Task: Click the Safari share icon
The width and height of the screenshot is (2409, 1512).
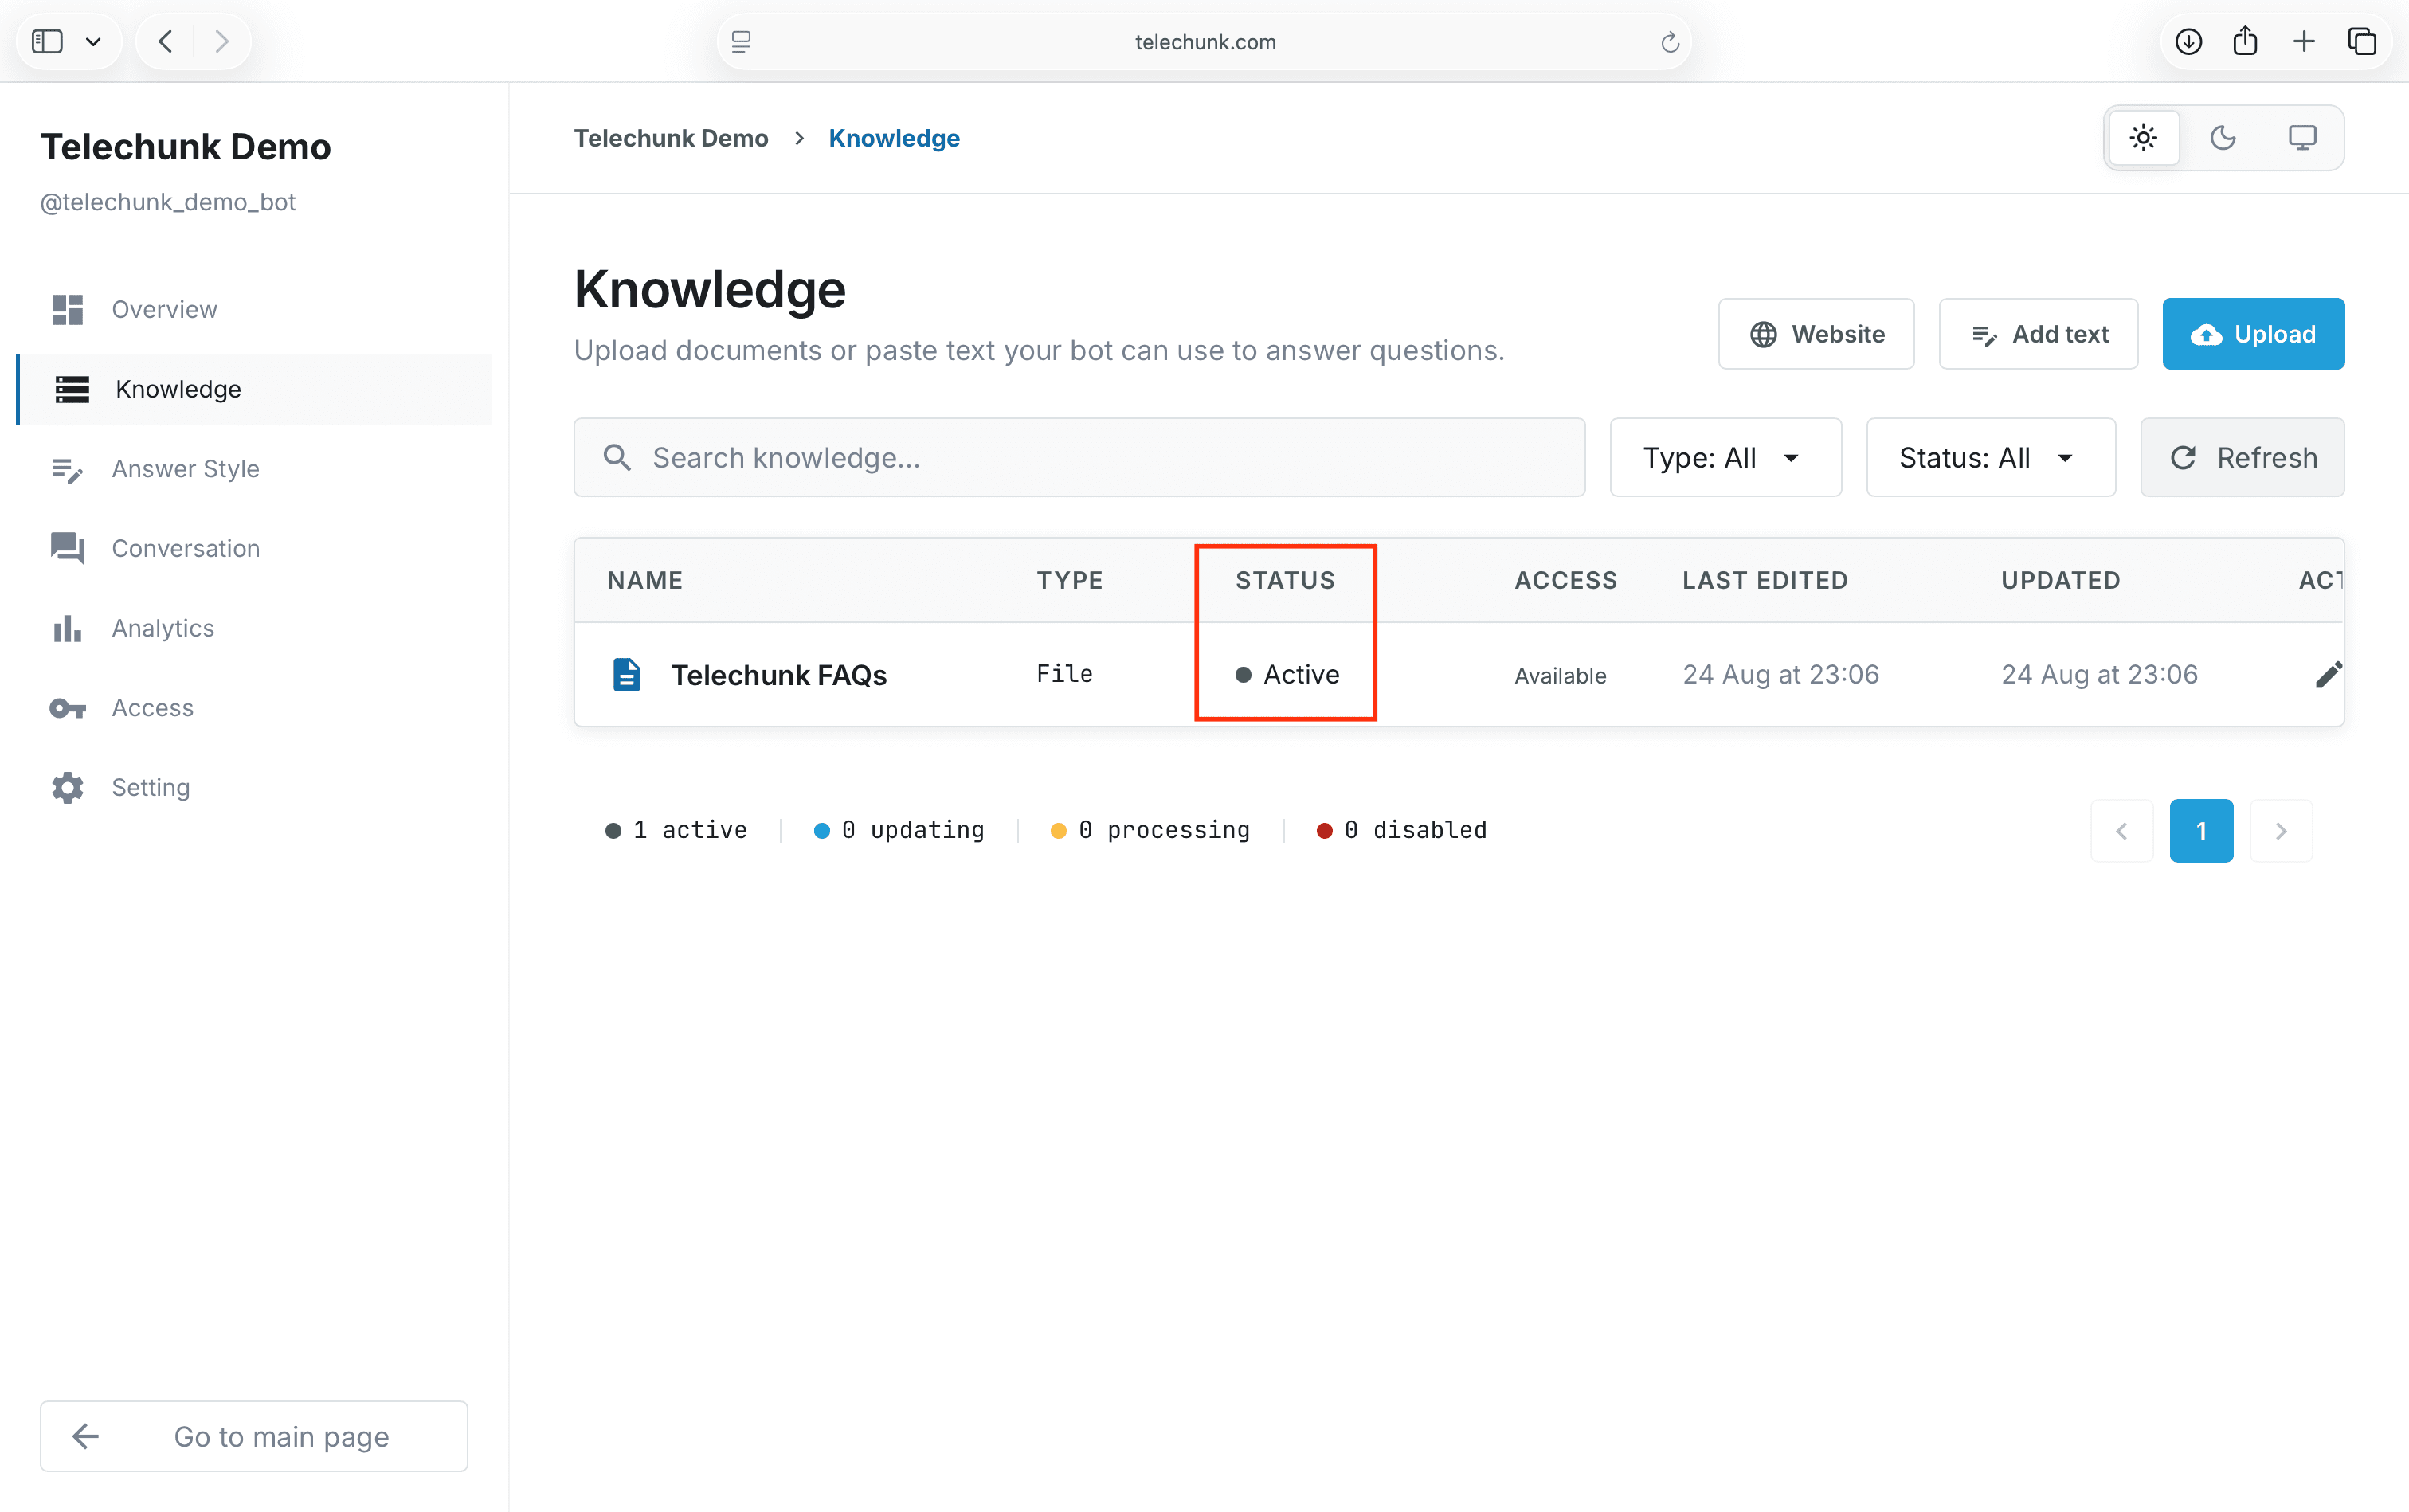Action: (x=2245, y=41)
